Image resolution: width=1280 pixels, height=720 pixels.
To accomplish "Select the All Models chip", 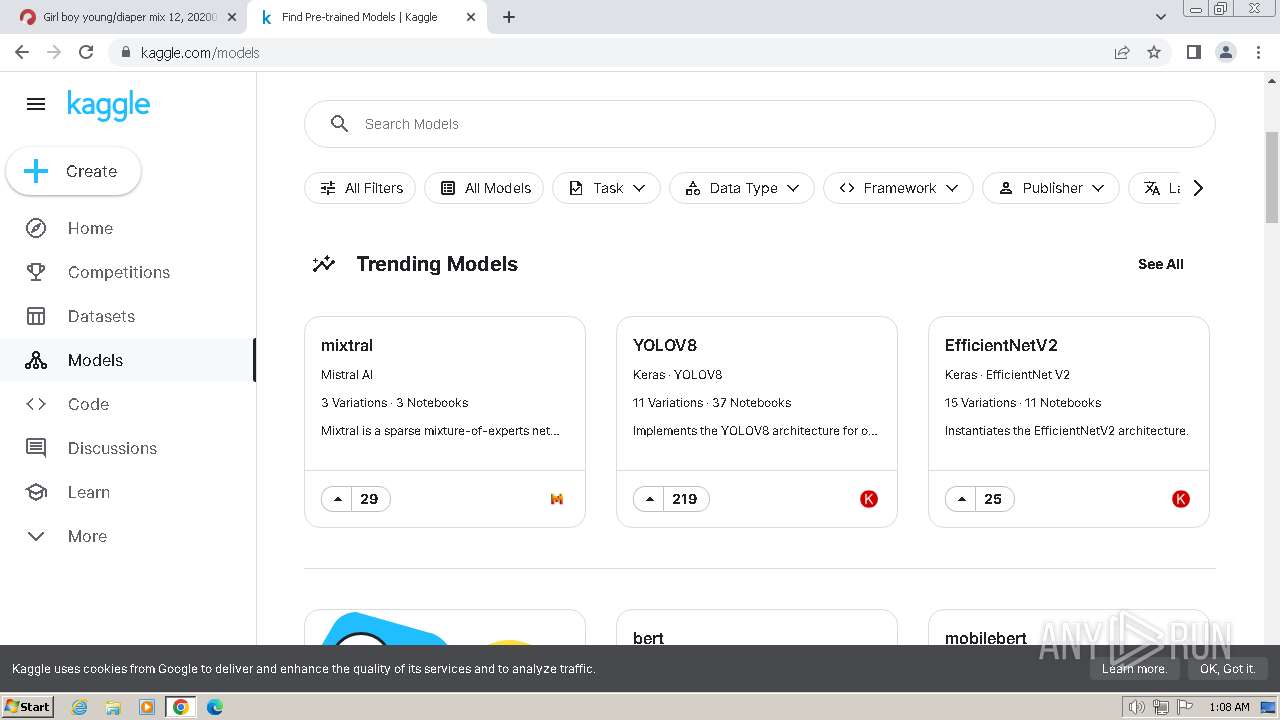I will [x=484, y=188].
